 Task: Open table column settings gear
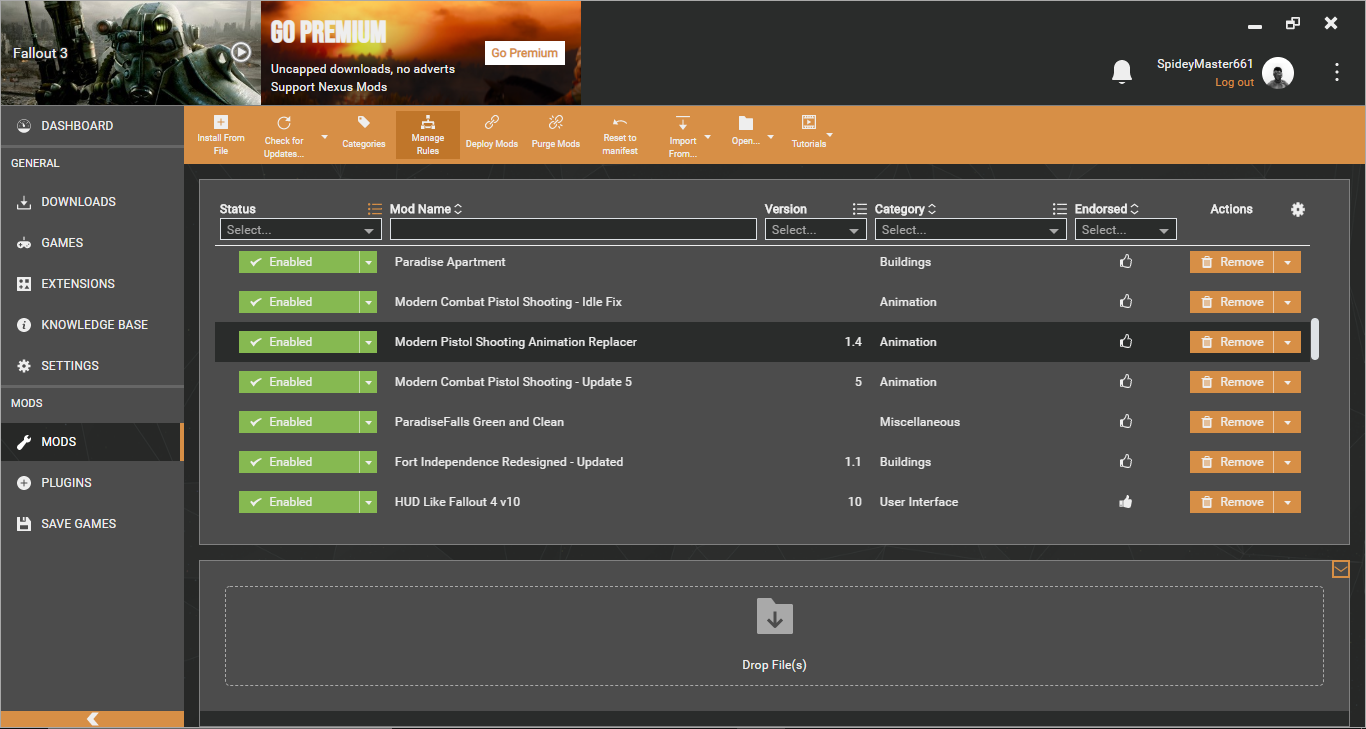[1298, 209]
